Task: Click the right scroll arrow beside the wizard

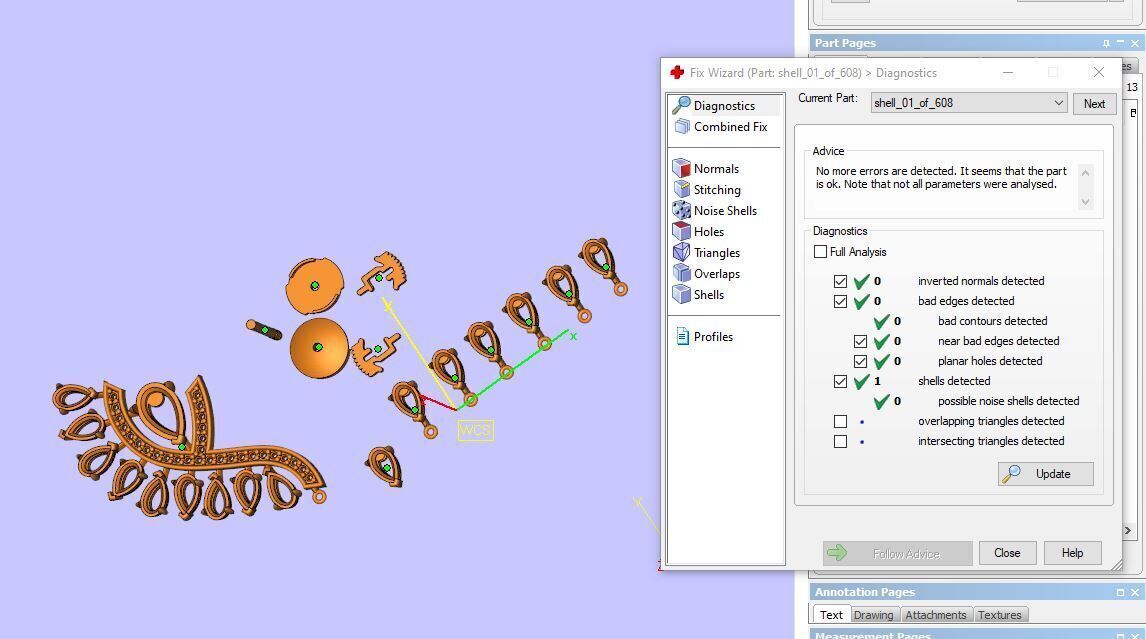Action: pyautogui.click(x=1128, y=531)
